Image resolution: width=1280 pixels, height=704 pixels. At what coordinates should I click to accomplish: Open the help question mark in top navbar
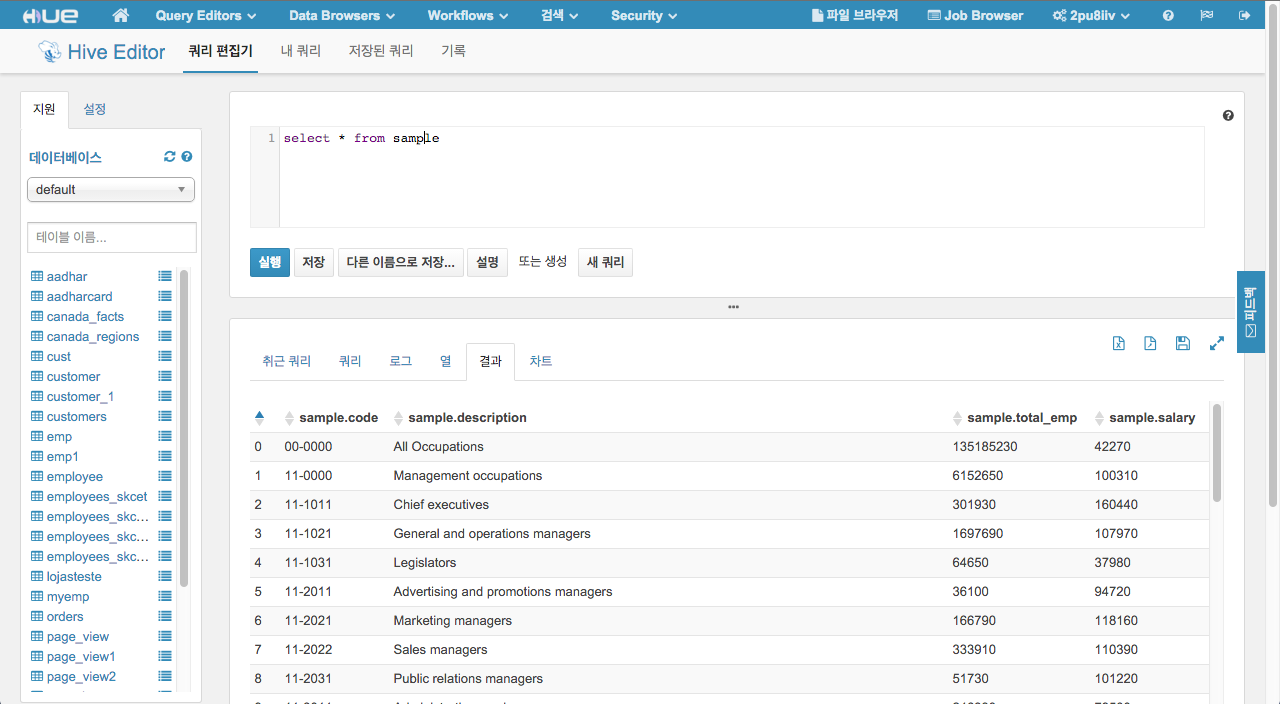pyautogui.click(x=1168, y=15)
